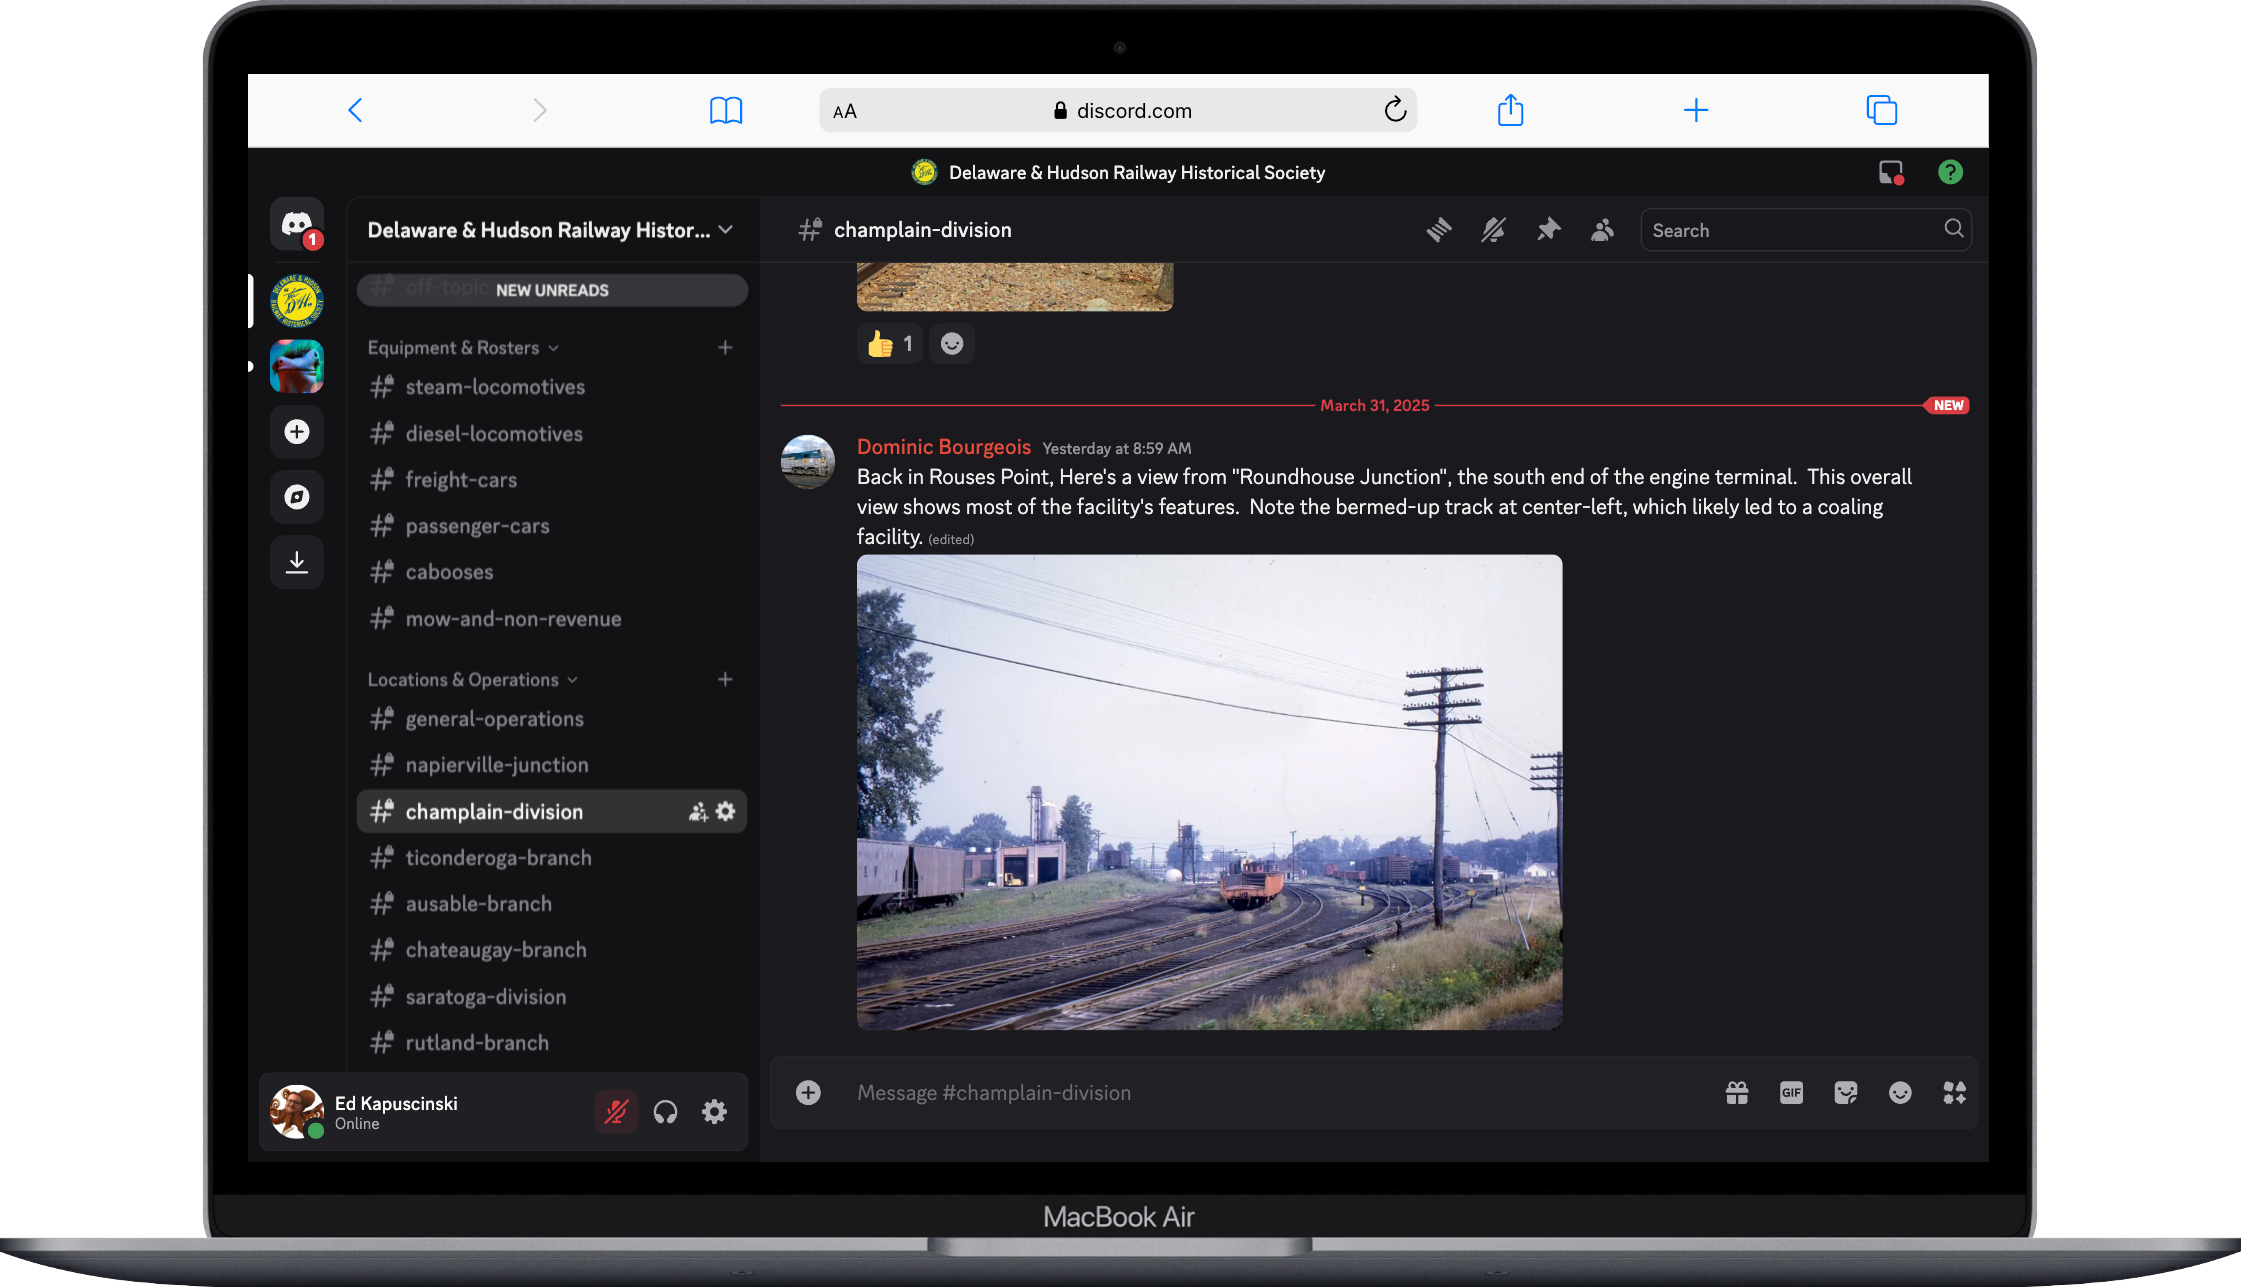This screenshot has height=1287, width=2241.
Task: Click the NEW UNREADS pill button
Action: click(552, 290)
